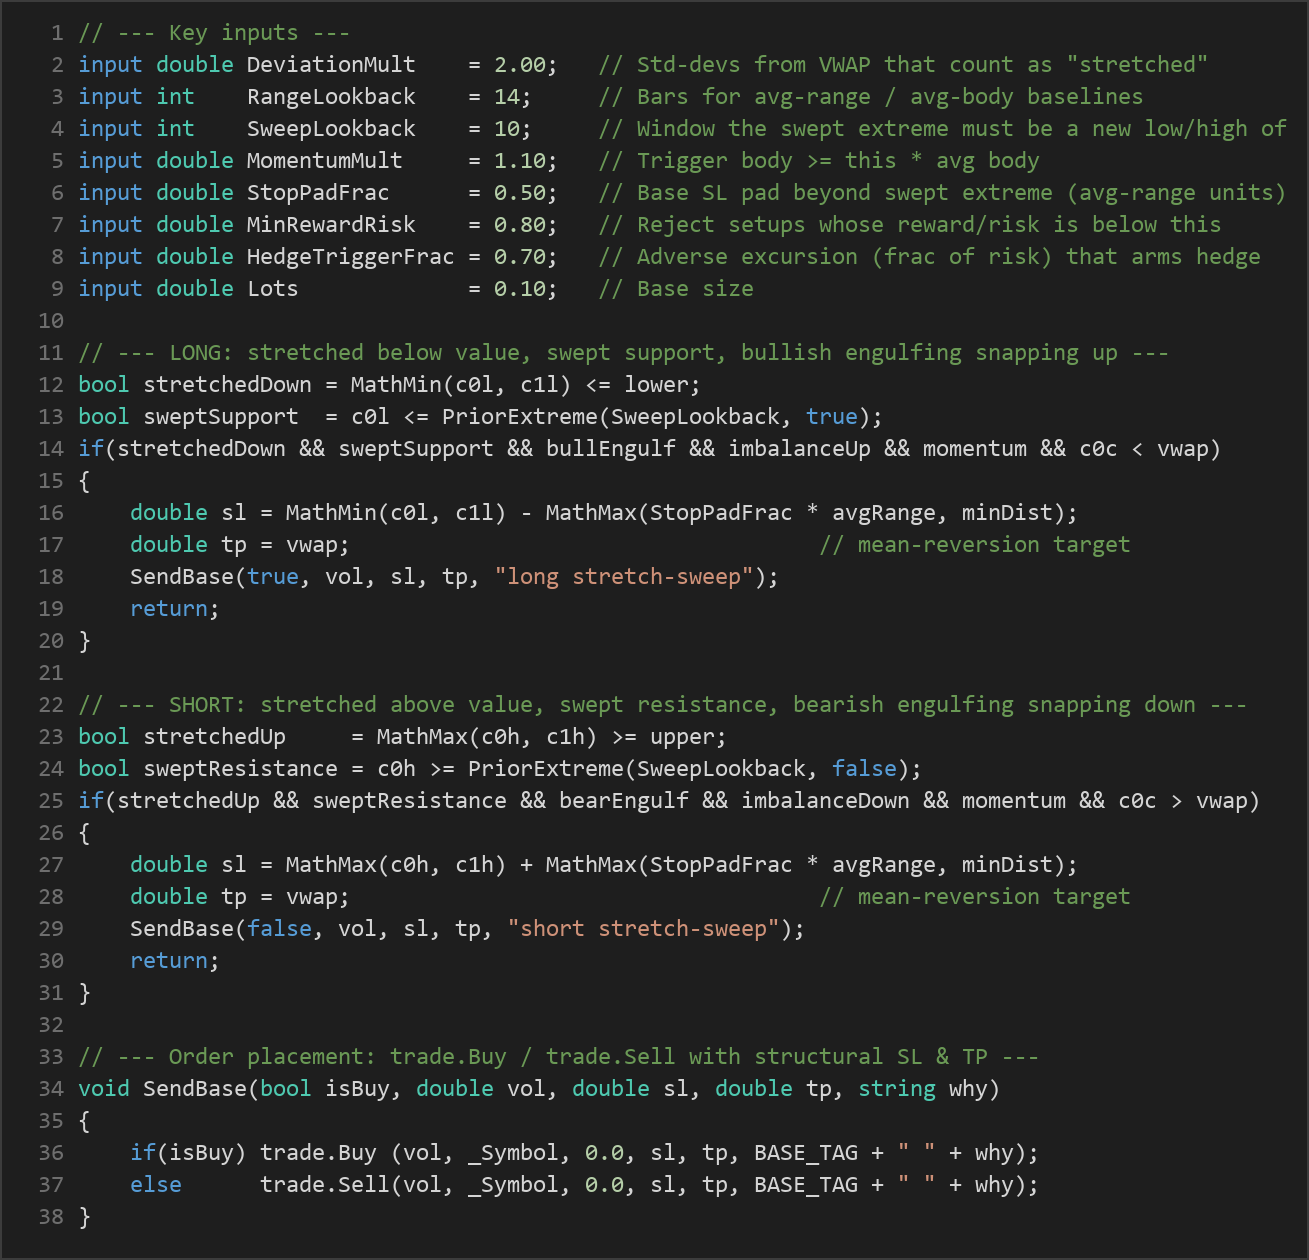1309x1260 pixels.
Task: Click line number 25 in the gutter
Action: 51,801
